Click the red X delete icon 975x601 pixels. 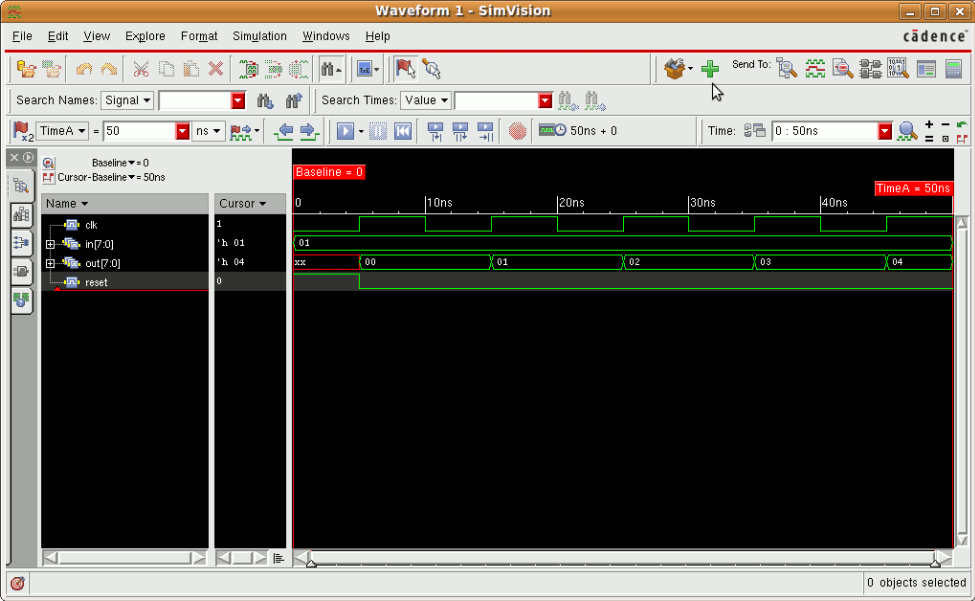(216, 68)
